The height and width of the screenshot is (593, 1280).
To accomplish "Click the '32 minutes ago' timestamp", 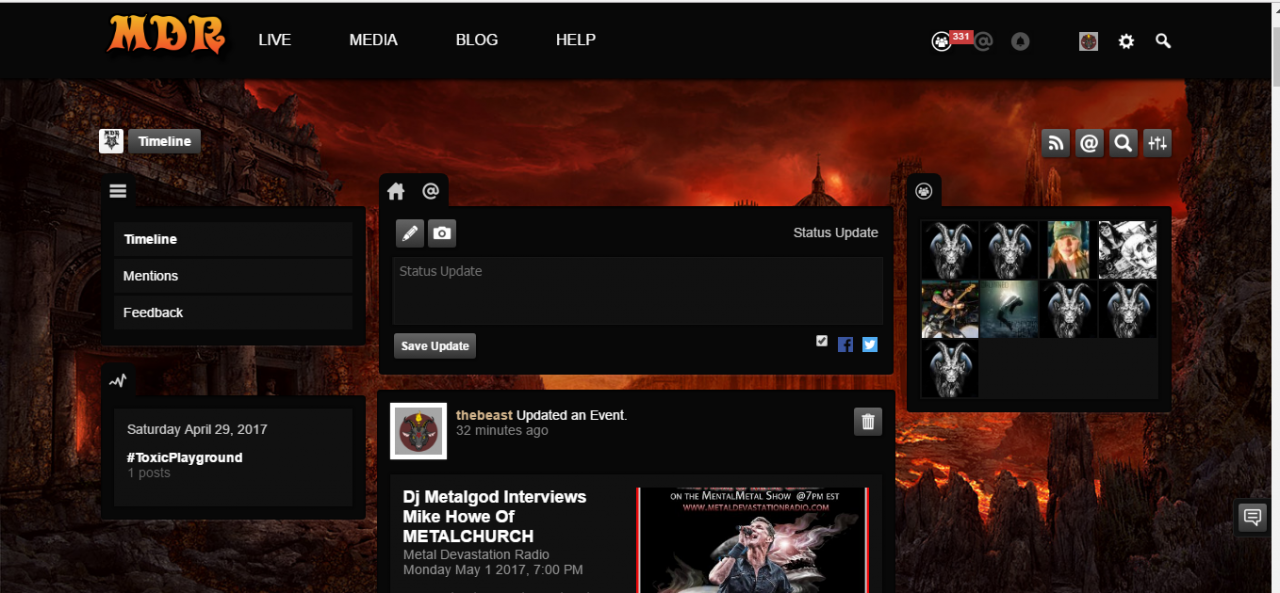I will pyautogui.click(x=502, y=430).
